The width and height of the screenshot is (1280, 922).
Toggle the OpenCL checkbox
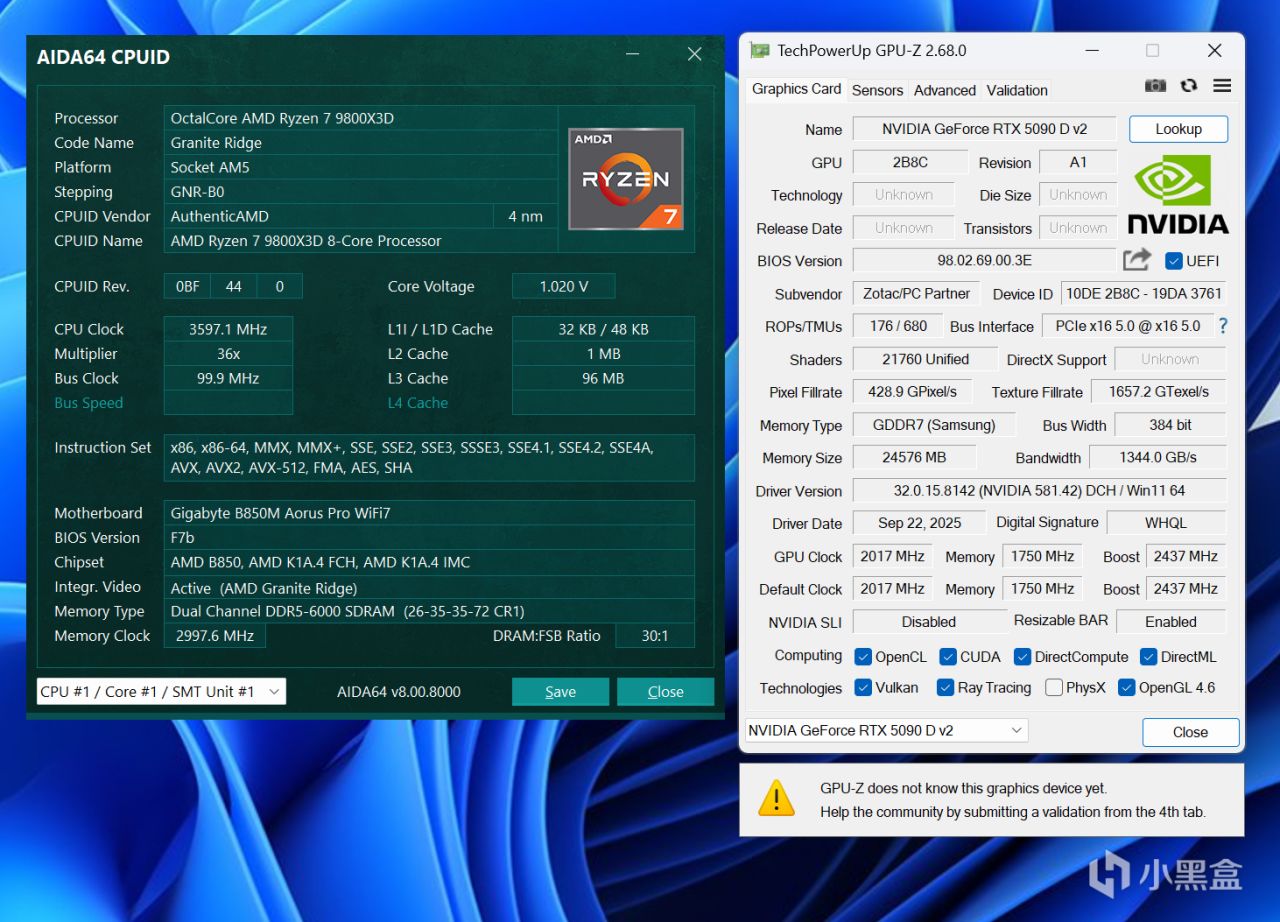pos(863,657)
